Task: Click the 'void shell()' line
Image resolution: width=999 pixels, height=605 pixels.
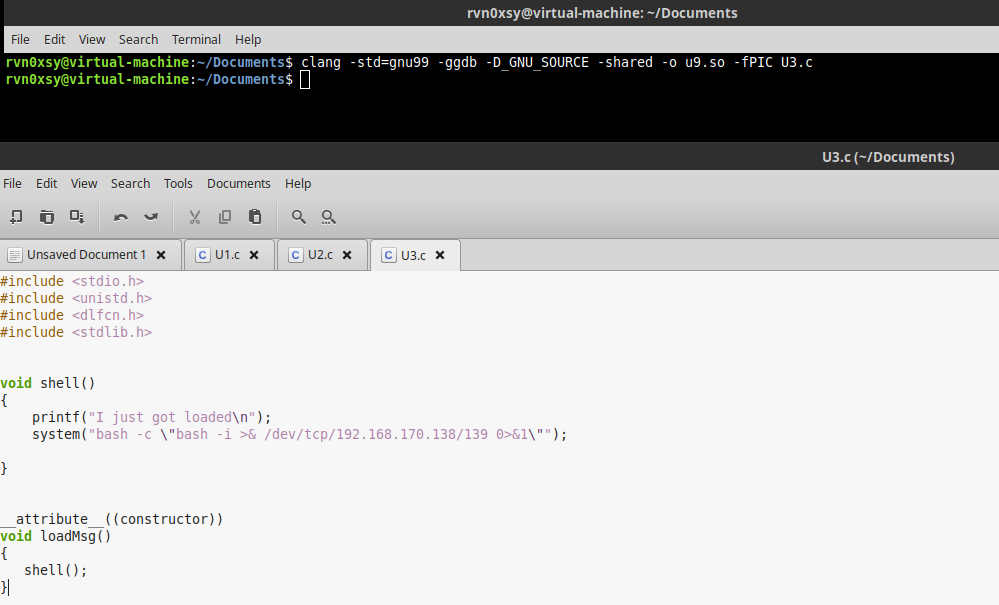Action: coord(48,383)
